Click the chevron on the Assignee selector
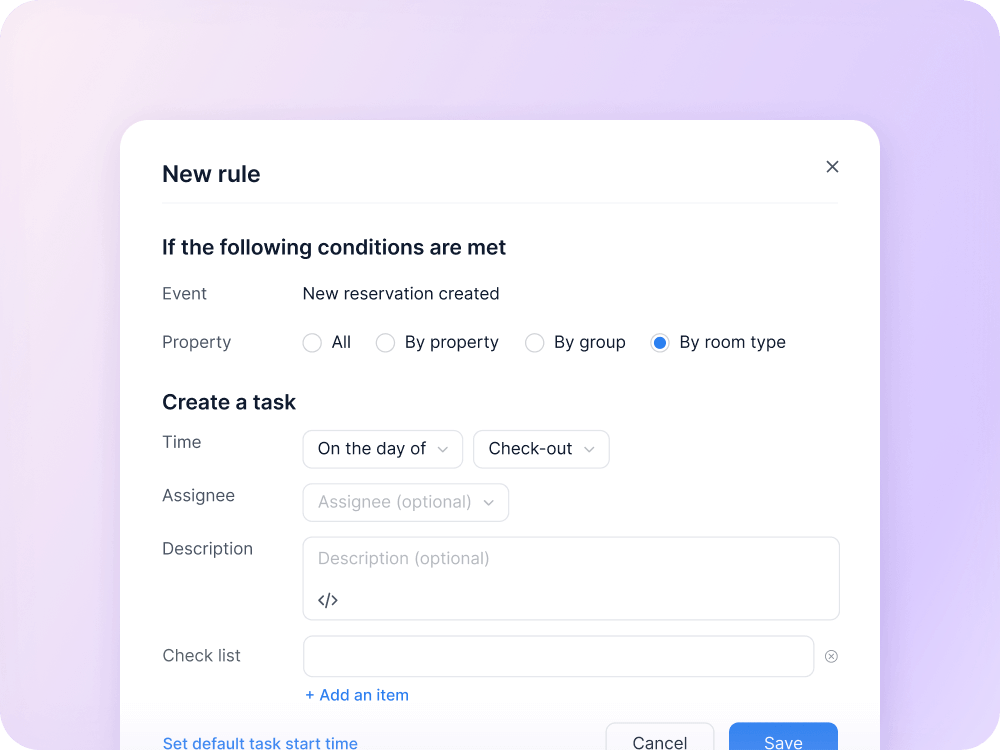This screenshot has height=750, width=1000. coord(490,502)
